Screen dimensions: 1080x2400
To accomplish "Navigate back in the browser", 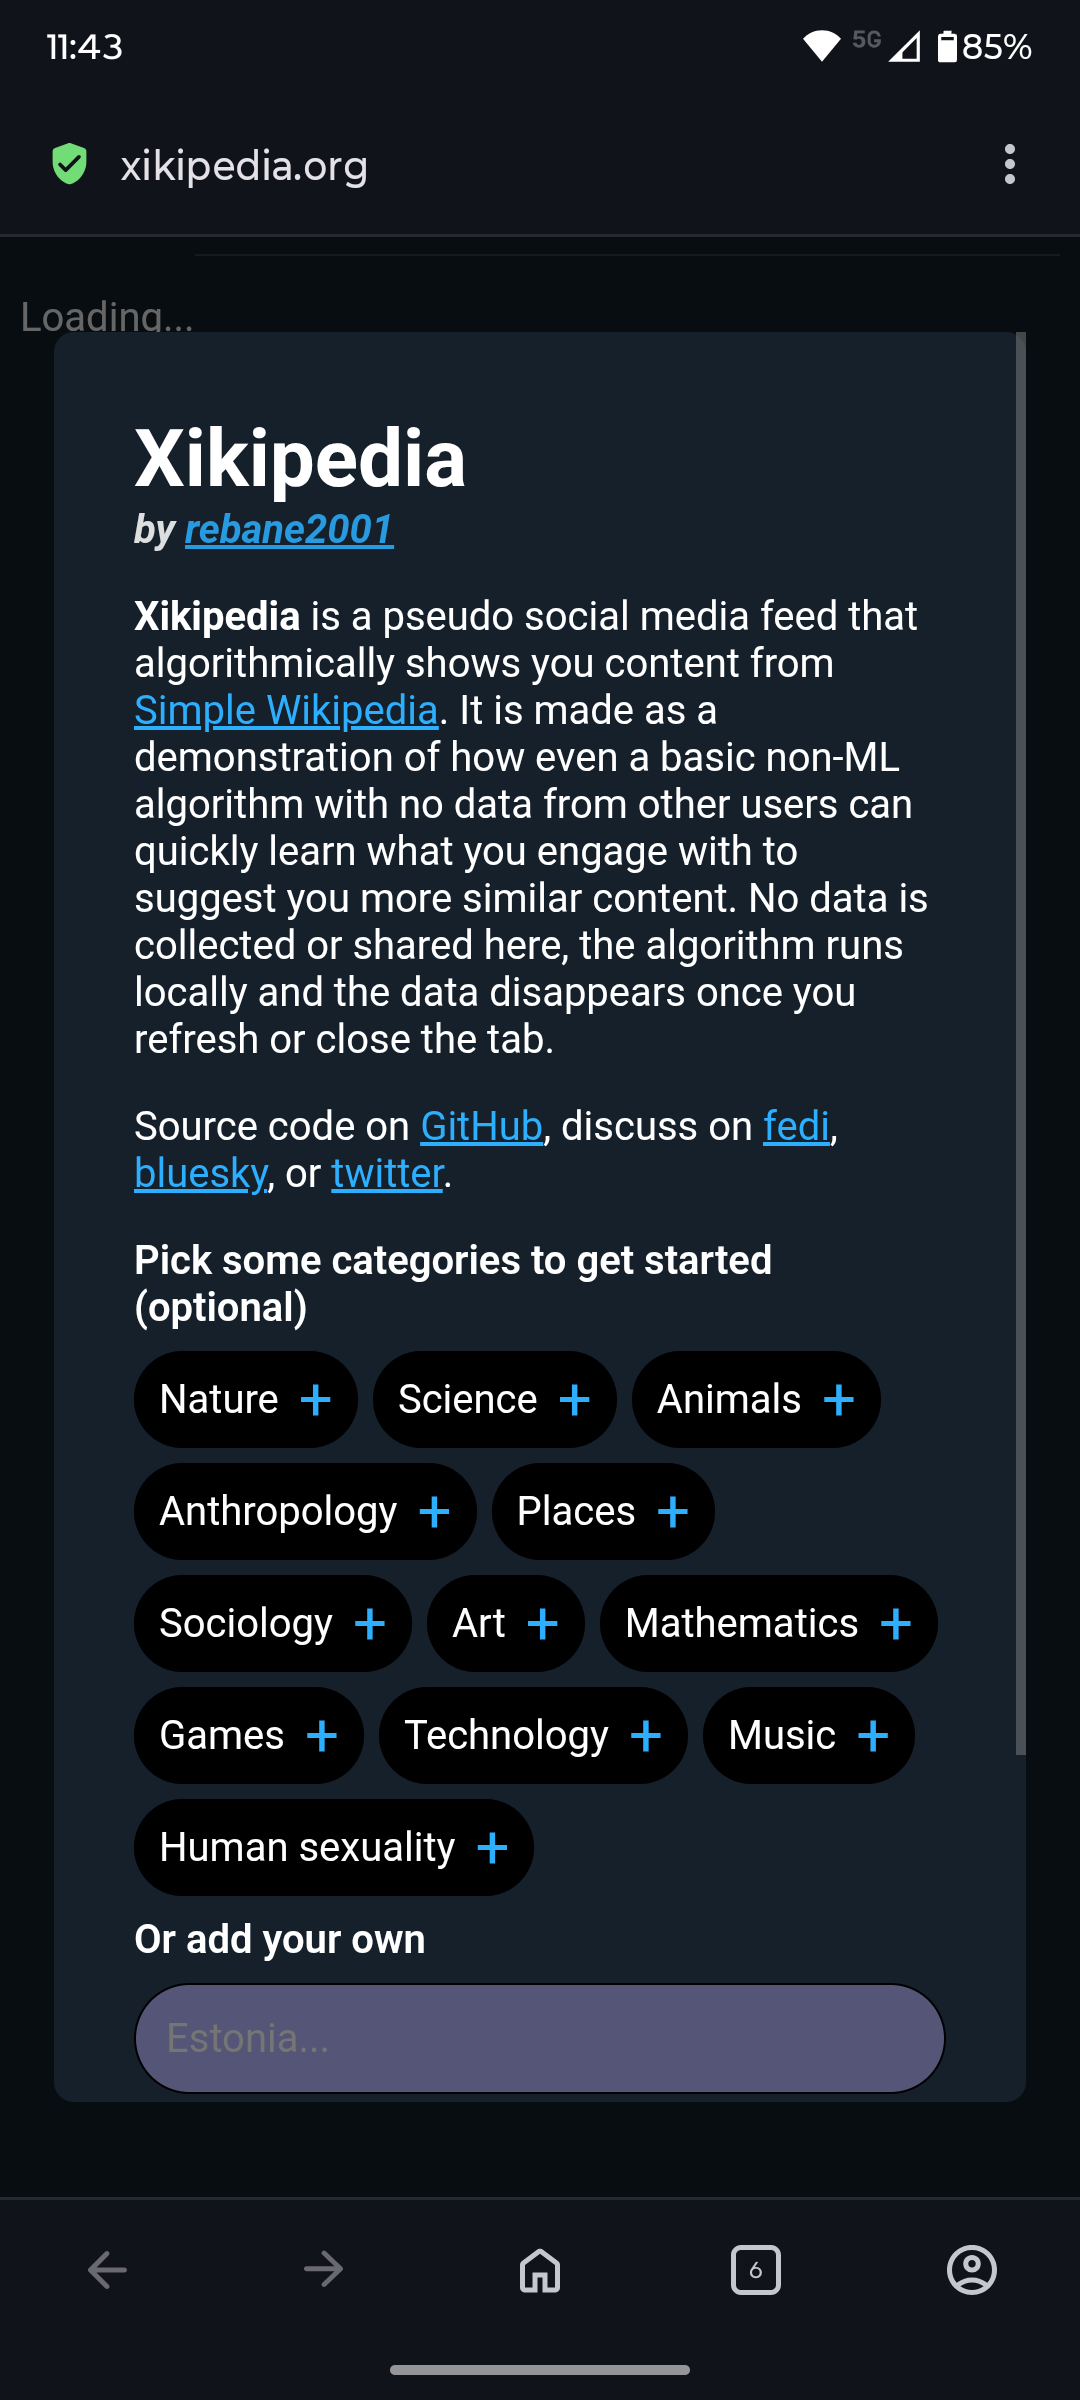I will [x=105, y=2270].
